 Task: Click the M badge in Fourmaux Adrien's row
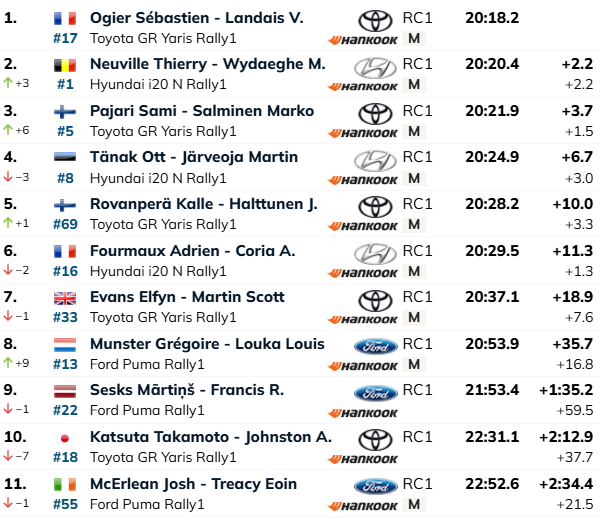pos(414,271)
